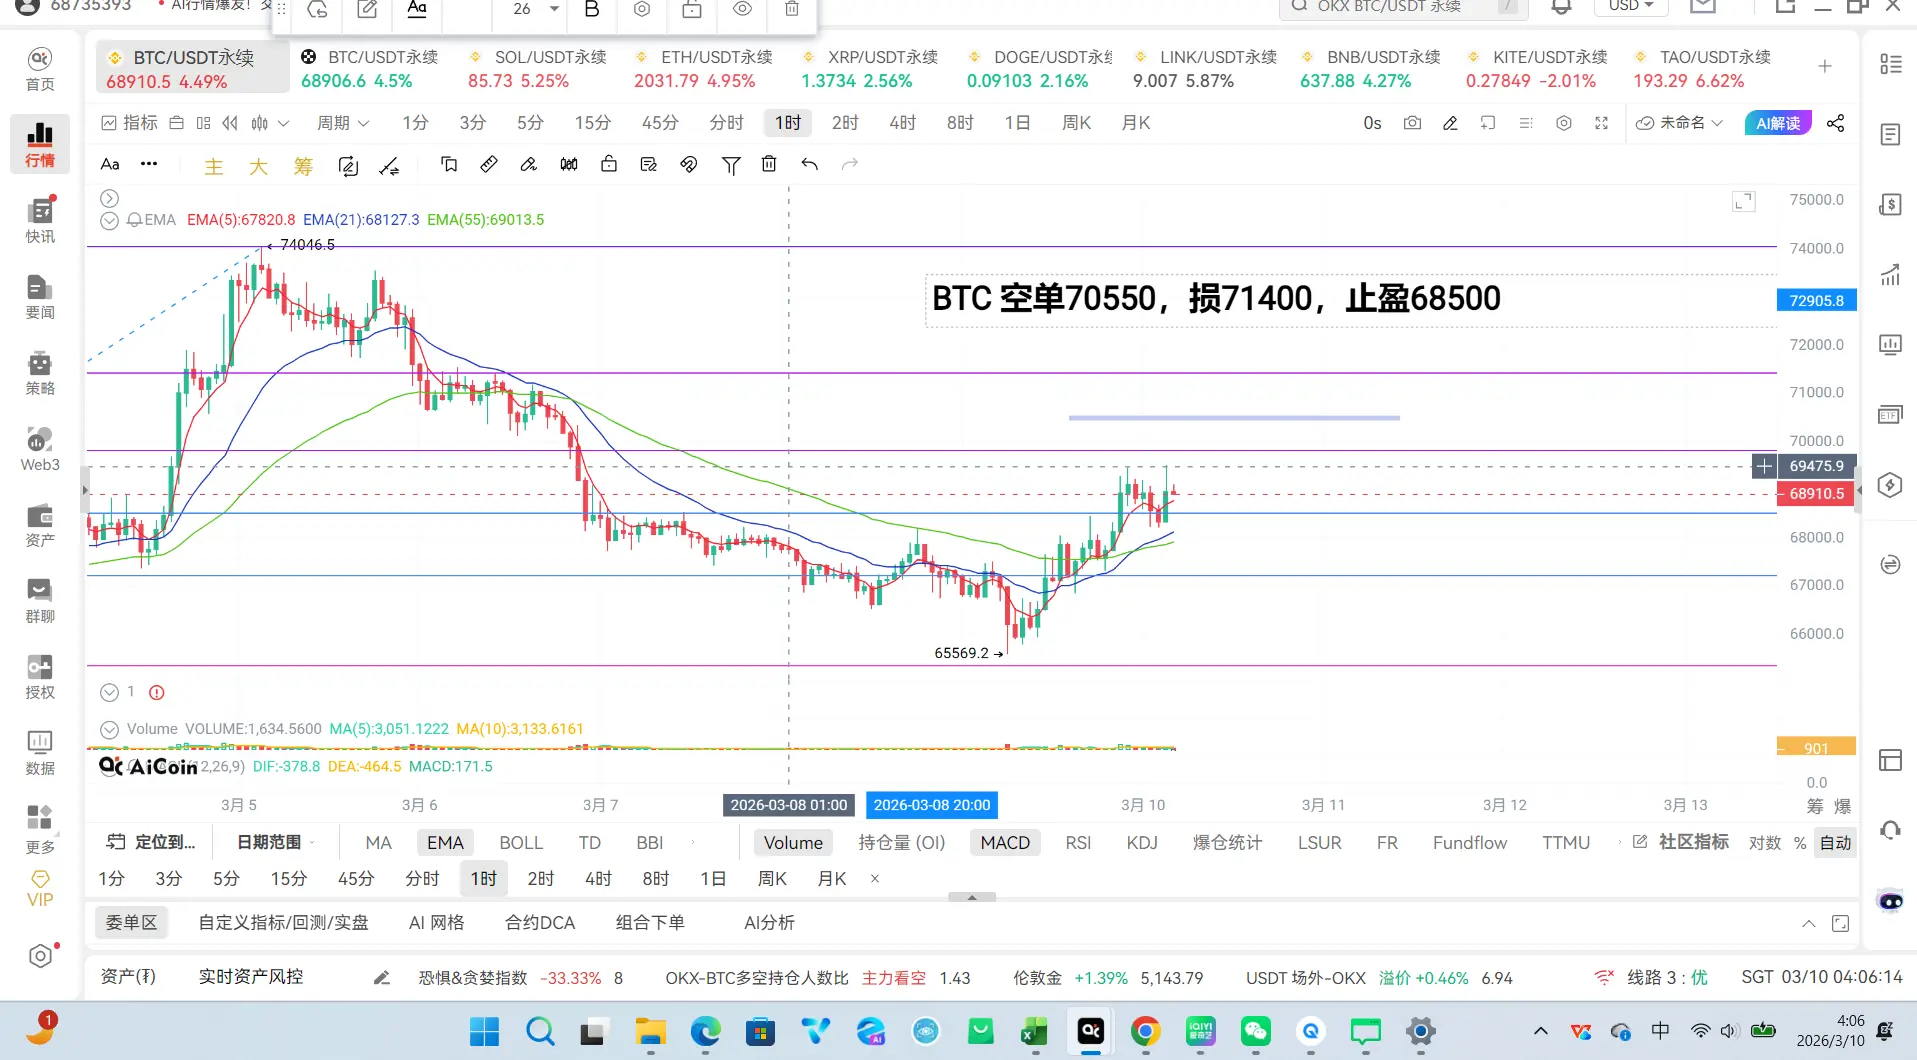The image size is (1917, 1060).
Task: Delete the text note via floating toolbar trash
Action: point(791,9)
